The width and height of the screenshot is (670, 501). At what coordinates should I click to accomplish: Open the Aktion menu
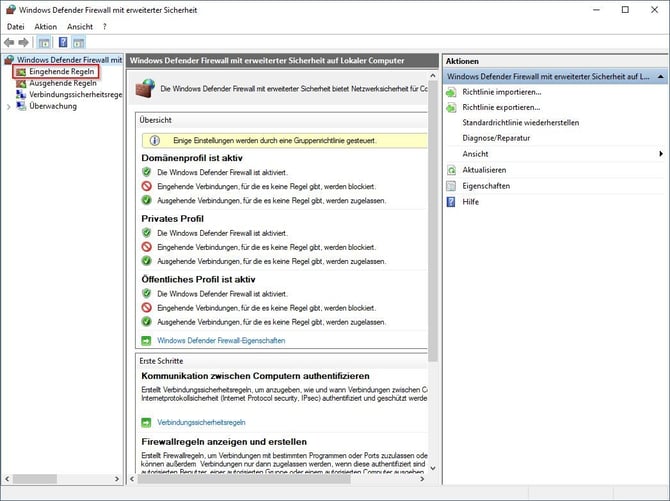coord(46,26)
